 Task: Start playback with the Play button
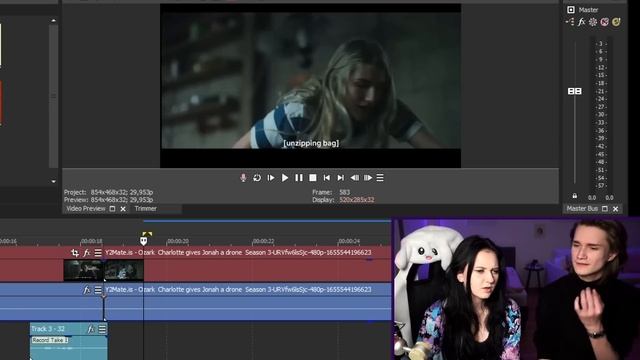[x=285, y=178]
